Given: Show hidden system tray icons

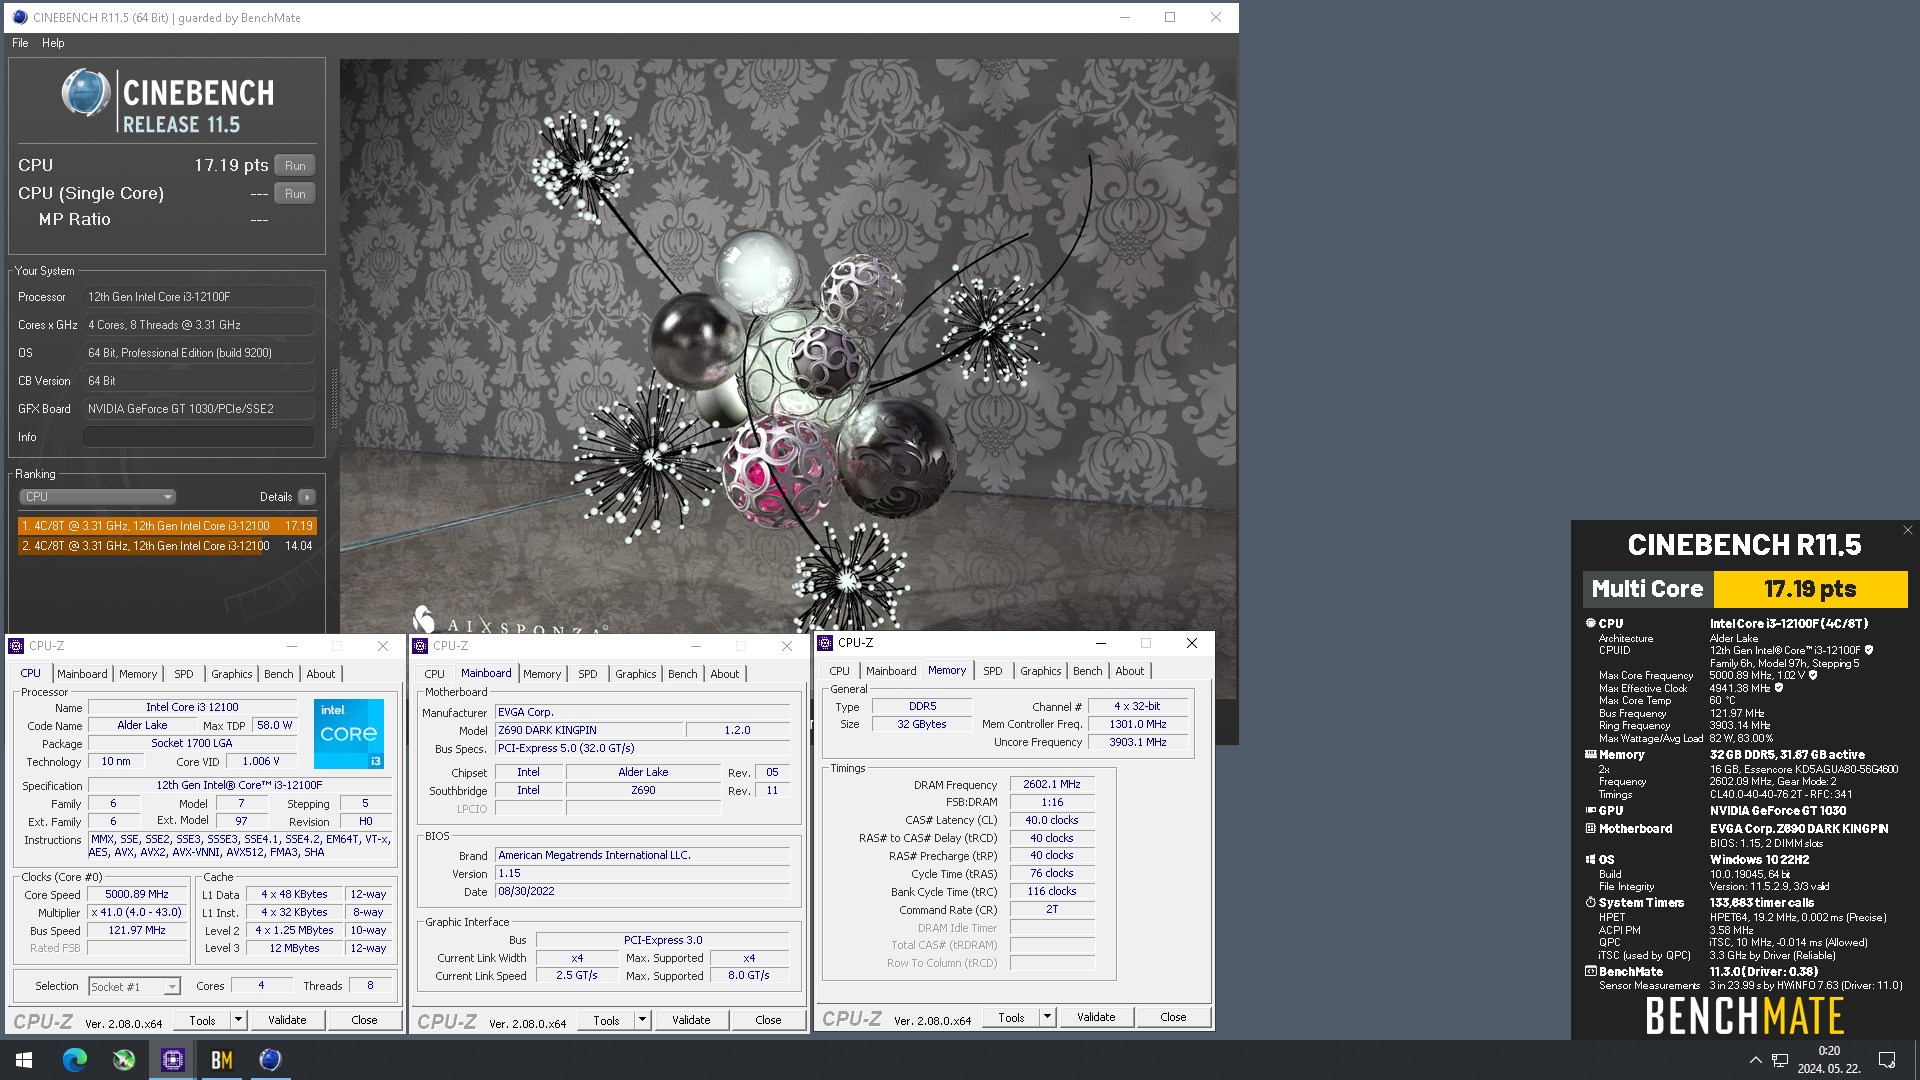Looking at the screenshot, I should tap(1755, 1060).
